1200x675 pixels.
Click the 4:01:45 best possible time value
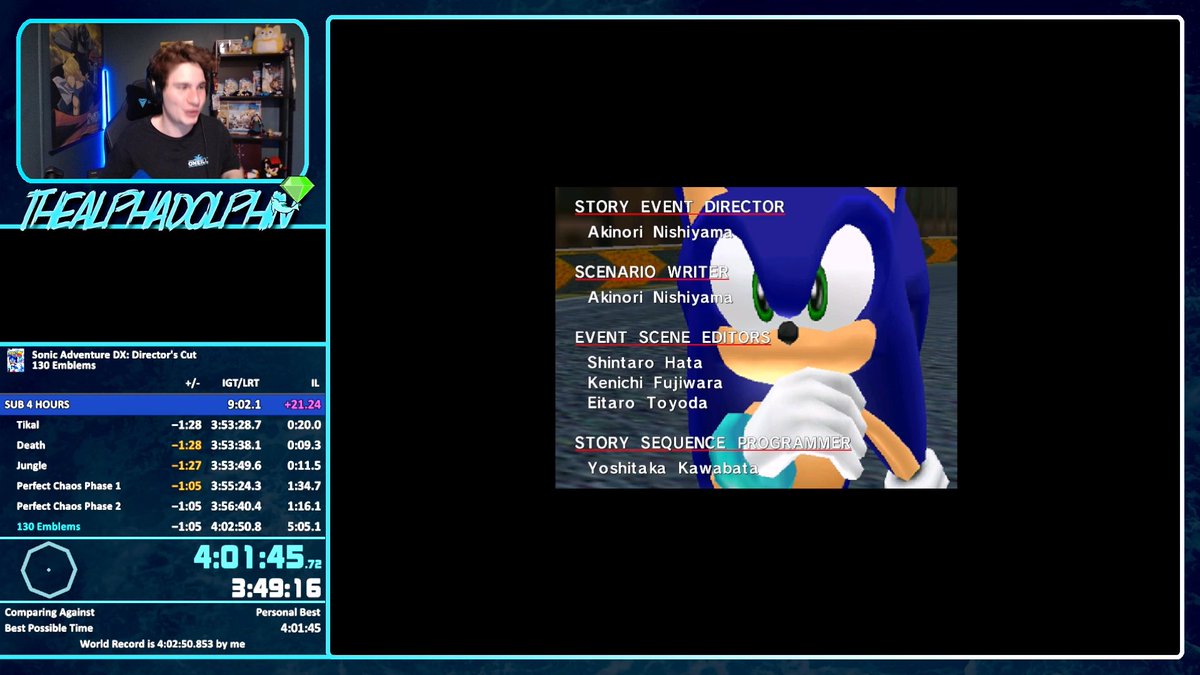tap(301, 628)
